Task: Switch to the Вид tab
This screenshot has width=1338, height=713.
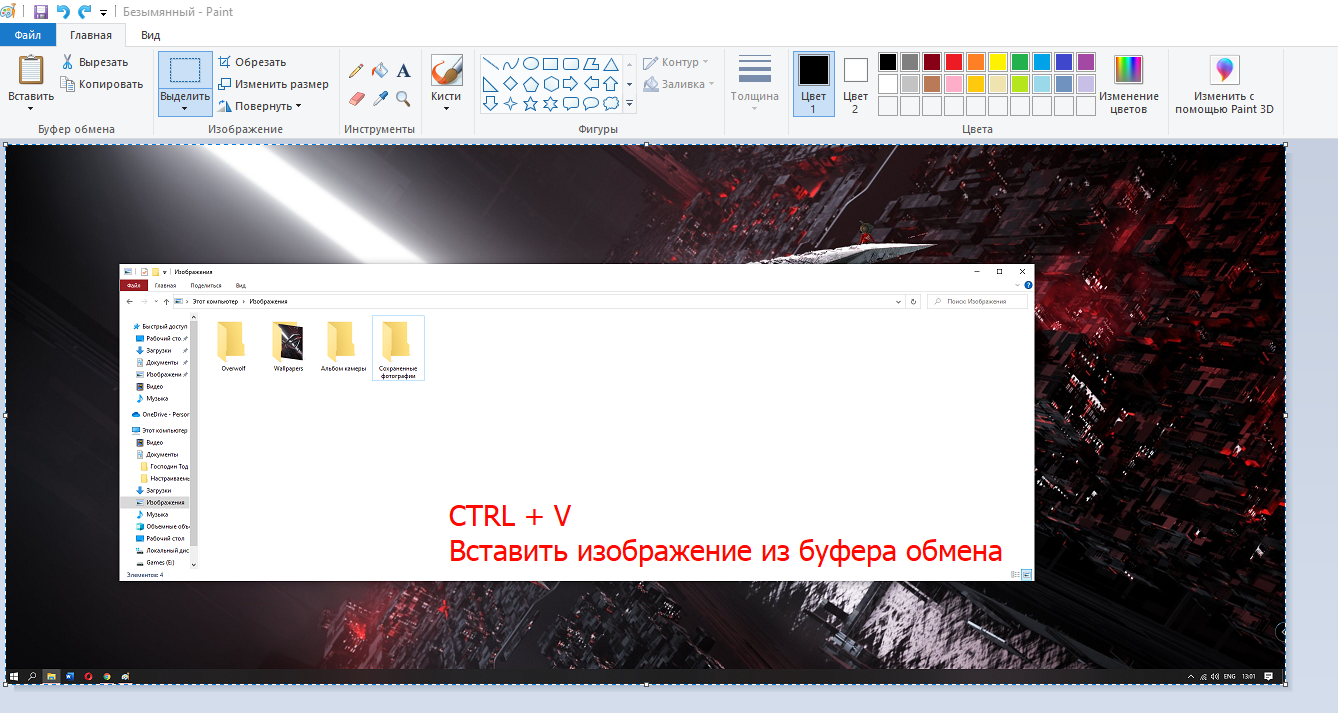Action: pyautogui.click(x=150, y=35)
